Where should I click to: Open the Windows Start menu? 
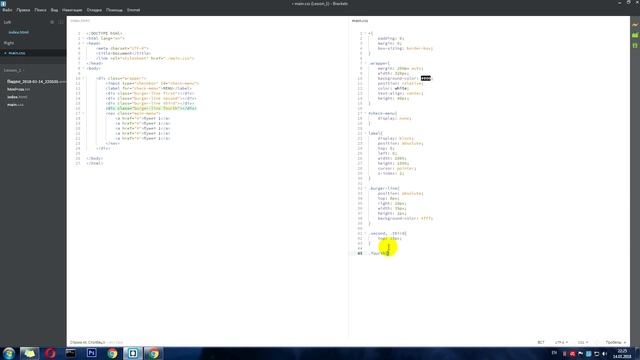click(9, 353)
